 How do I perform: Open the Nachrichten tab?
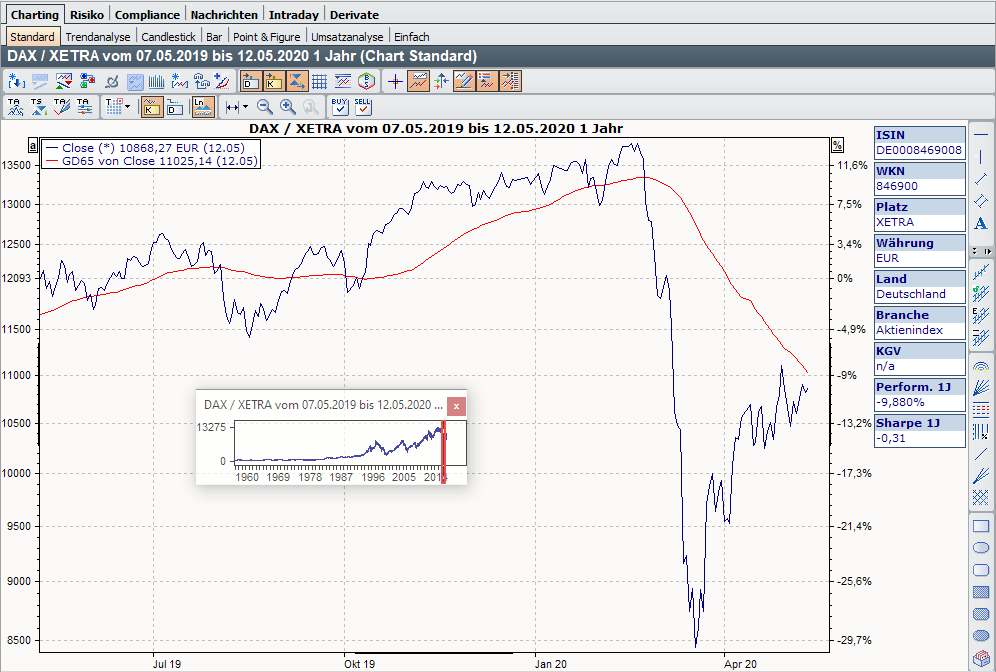coord(225,15)
